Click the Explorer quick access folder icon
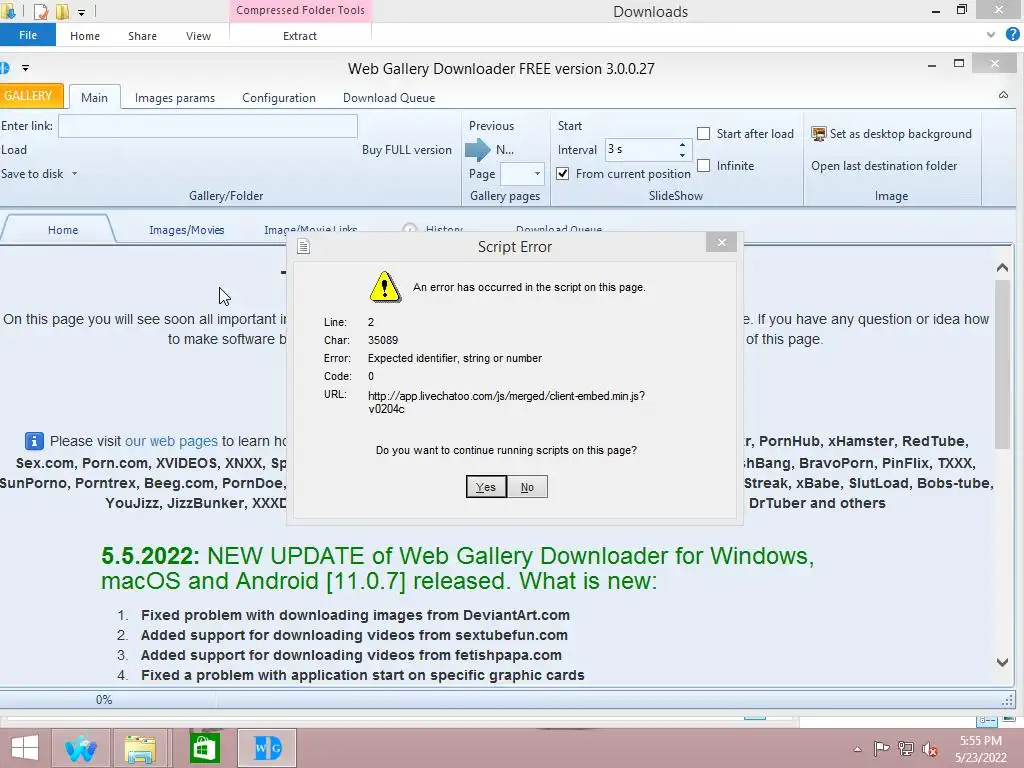The width and height of the screenshot is (1024, 768). 62,11
